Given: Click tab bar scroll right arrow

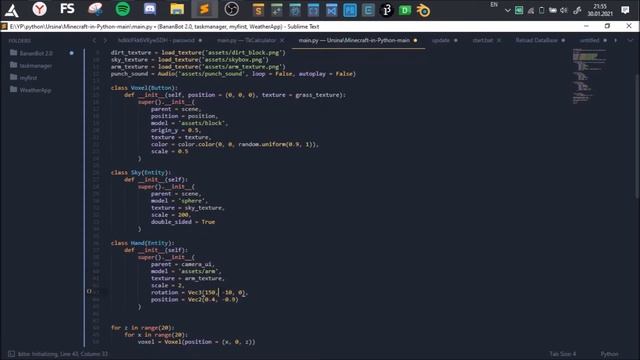Looking at the screenshot, I should (x=616, y=40).
